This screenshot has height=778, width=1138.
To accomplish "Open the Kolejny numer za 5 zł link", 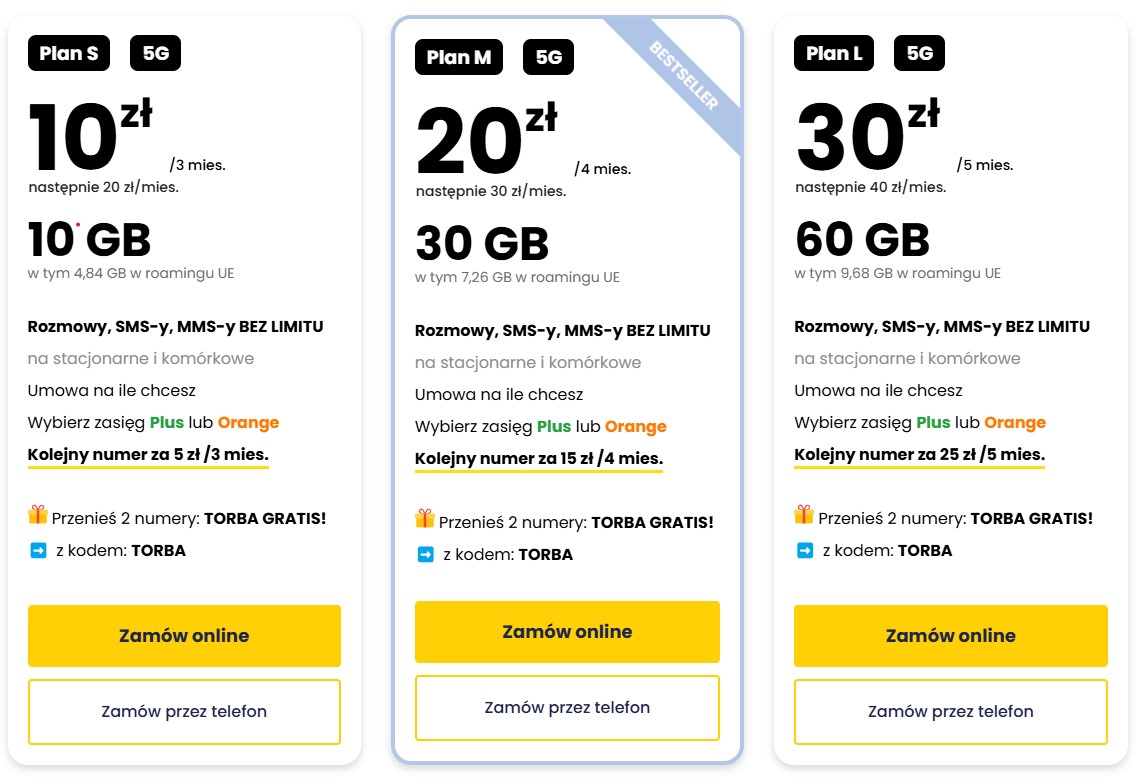I will (x=148, y=455).
